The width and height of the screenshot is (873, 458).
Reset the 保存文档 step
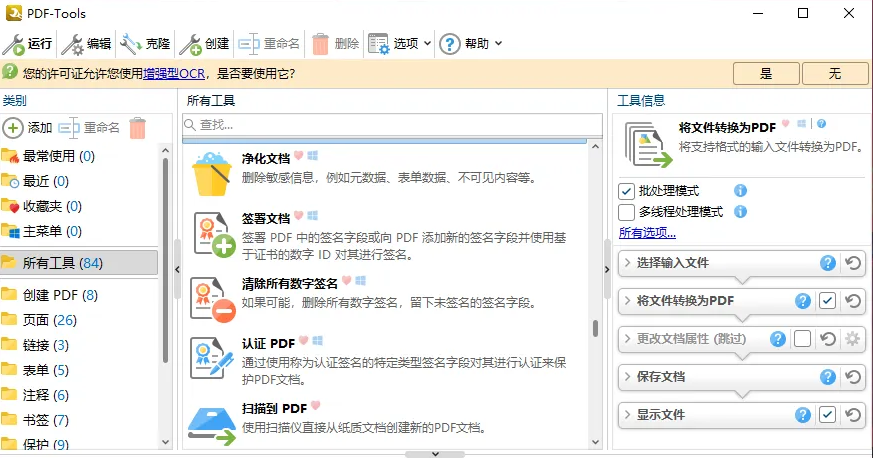853,377
